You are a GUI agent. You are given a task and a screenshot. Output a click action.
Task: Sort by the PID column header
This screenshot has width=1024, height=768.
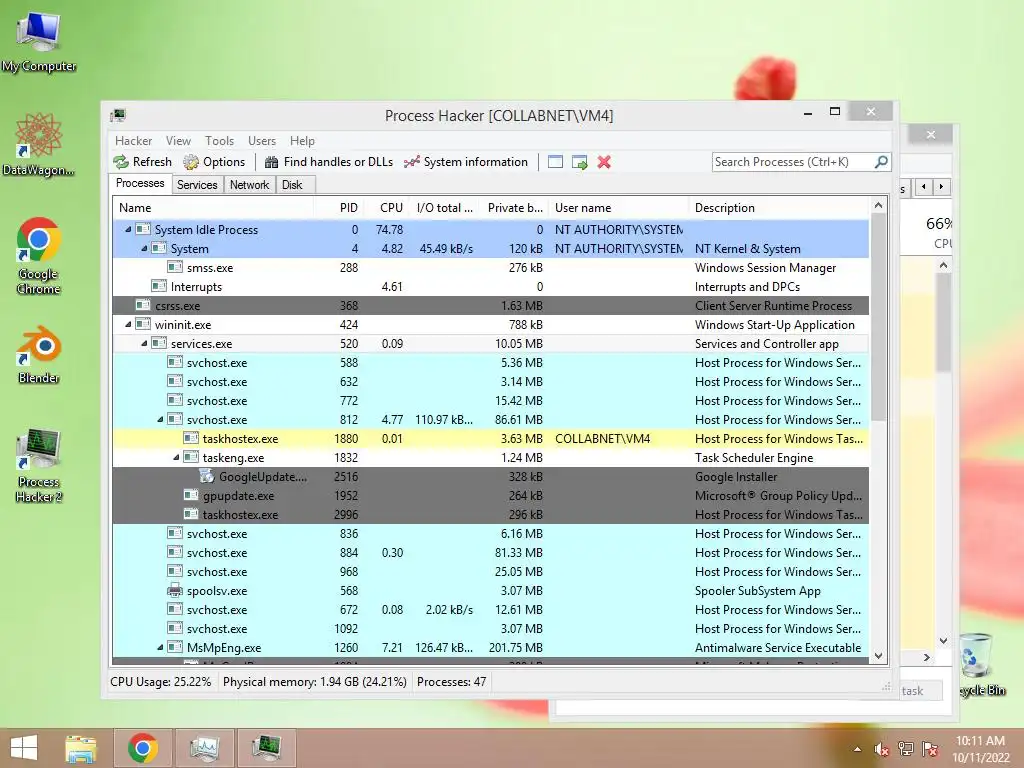[339, 208]
